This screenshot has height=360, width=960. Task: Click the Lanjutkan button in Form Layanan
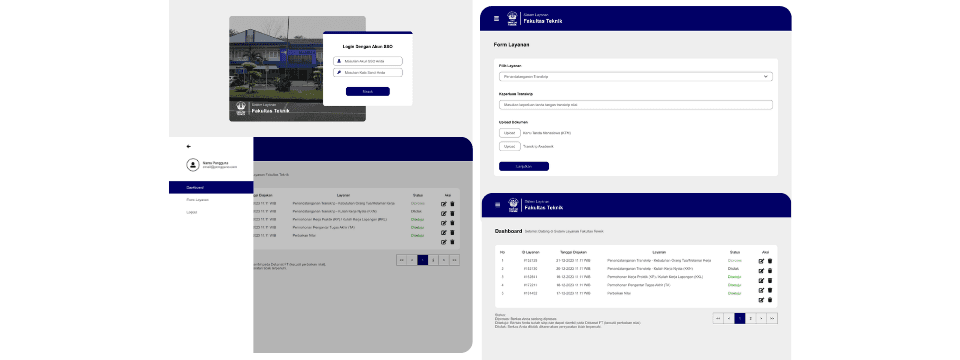[523, 166]
